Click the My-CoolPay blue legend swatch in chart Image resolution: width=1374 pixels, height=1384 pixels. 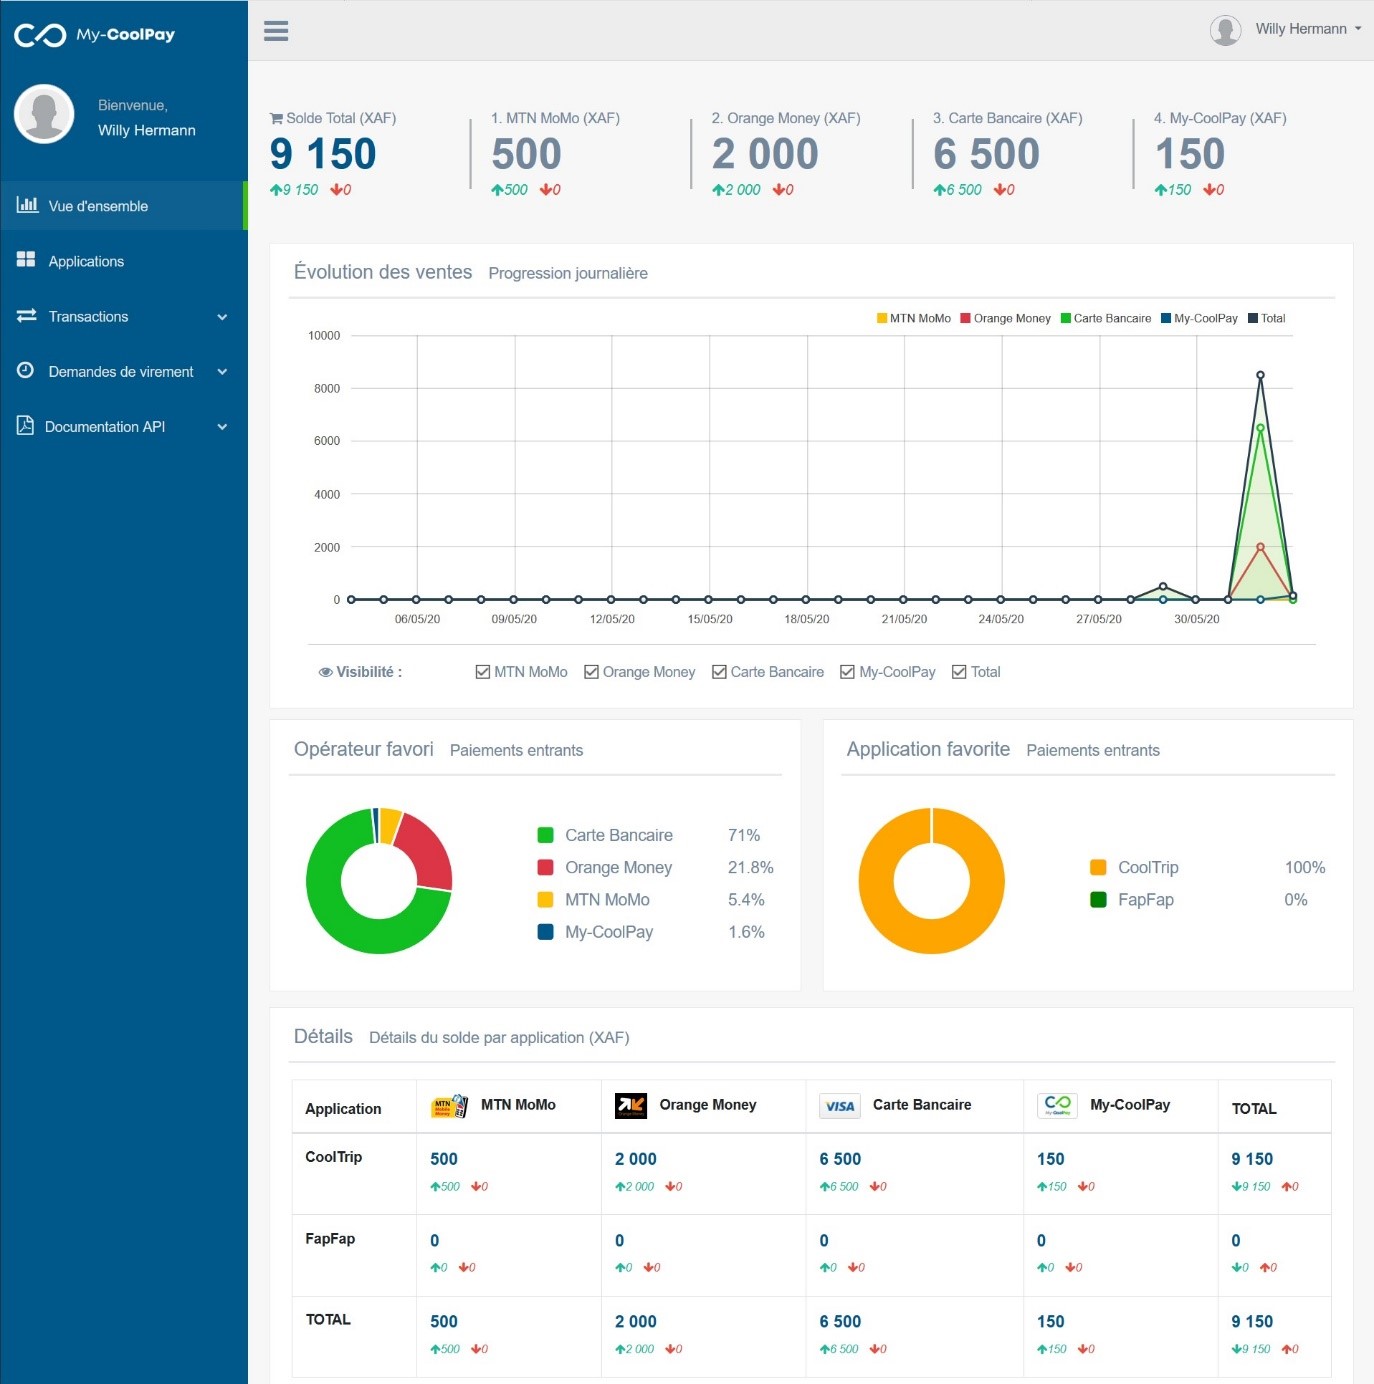(1166, 318)
